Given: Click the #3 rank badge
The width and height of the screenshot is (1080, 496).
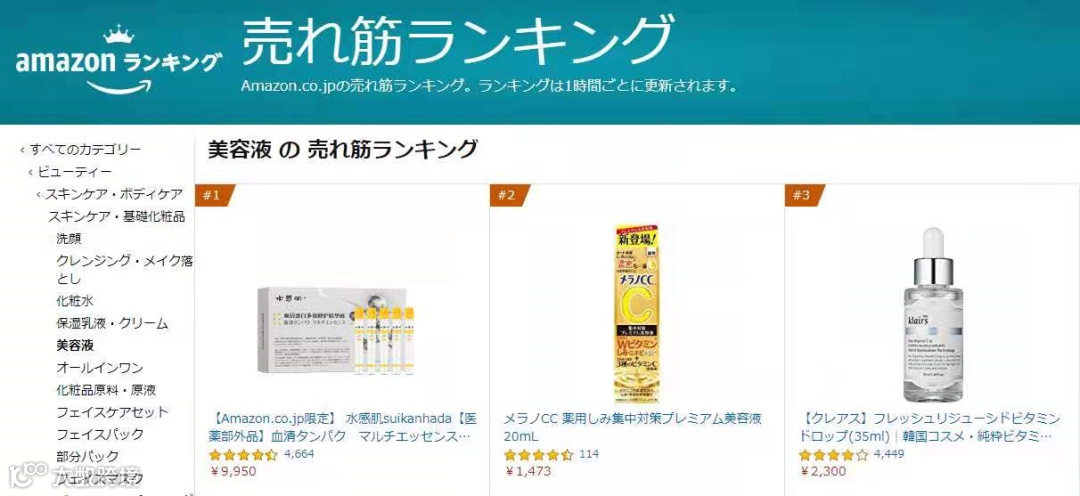Looking at the screenshot, I should point(804,196).
